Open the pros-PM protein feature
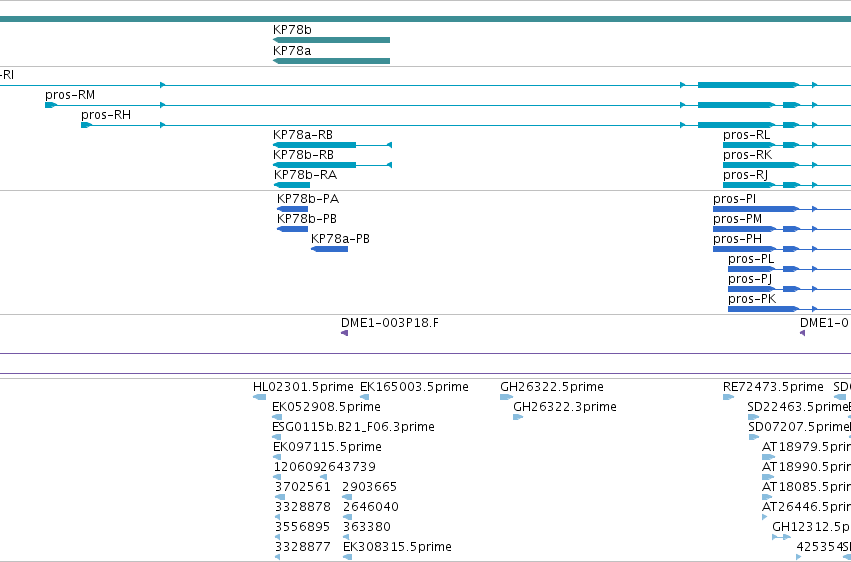The image size is (851, 562). point(782,229)
